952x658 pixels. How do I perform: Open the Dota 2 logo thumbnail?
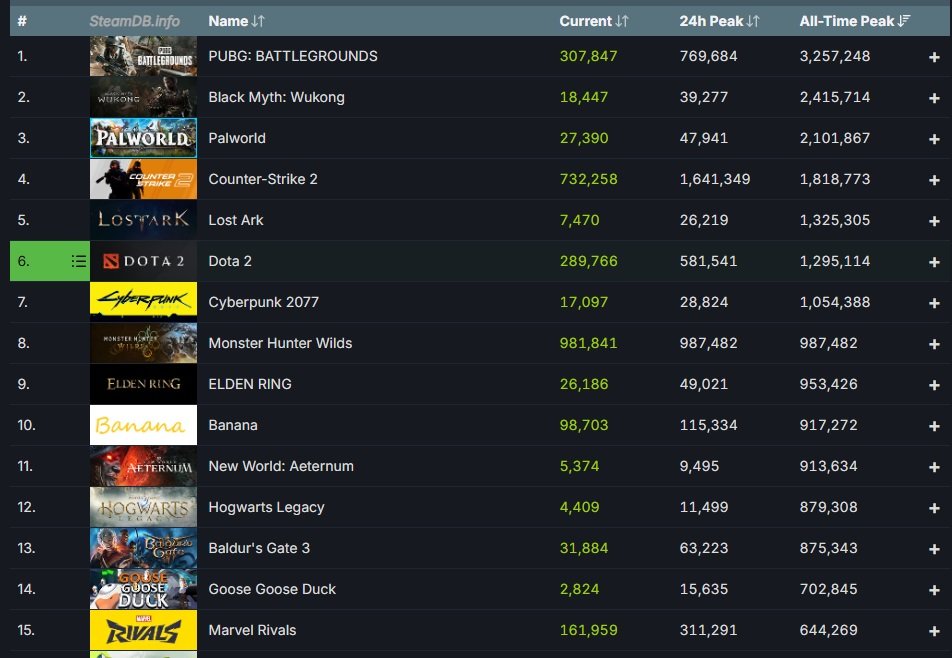[x=143, y=261]
